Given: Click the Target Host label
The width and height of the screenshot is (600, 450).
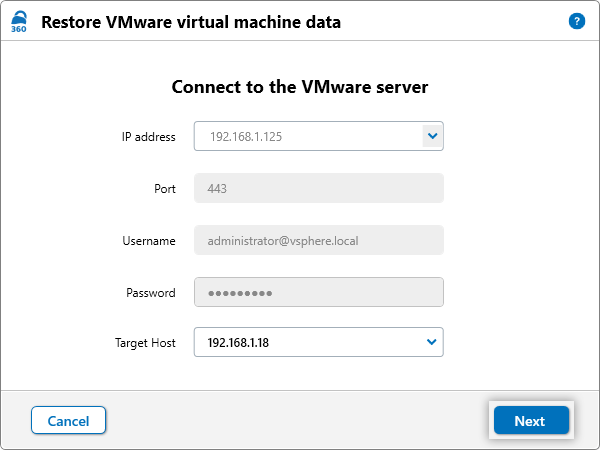Looking at the screenshot, I should coord(145,342).
